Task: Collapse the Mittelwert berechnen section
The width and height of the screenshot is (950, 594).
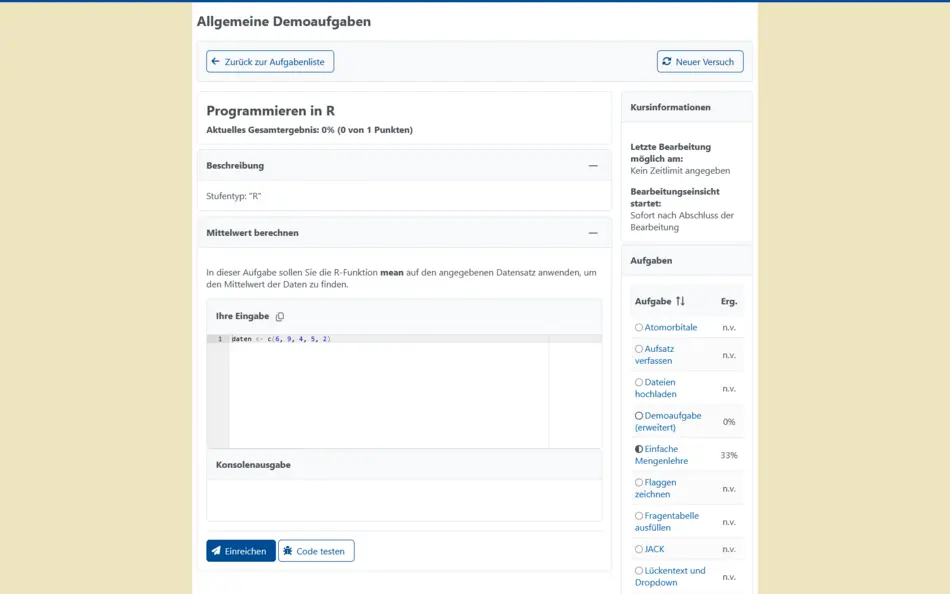Action: (593, 233)
